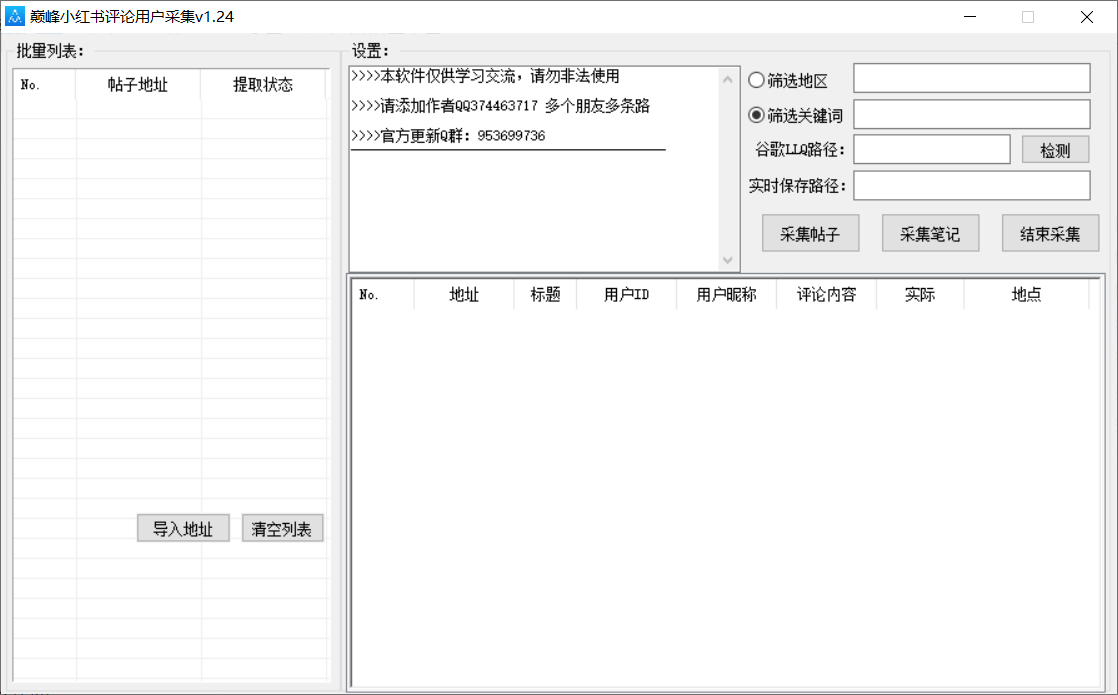Select the 筛选关键词 radio button

tap(757, 115)
